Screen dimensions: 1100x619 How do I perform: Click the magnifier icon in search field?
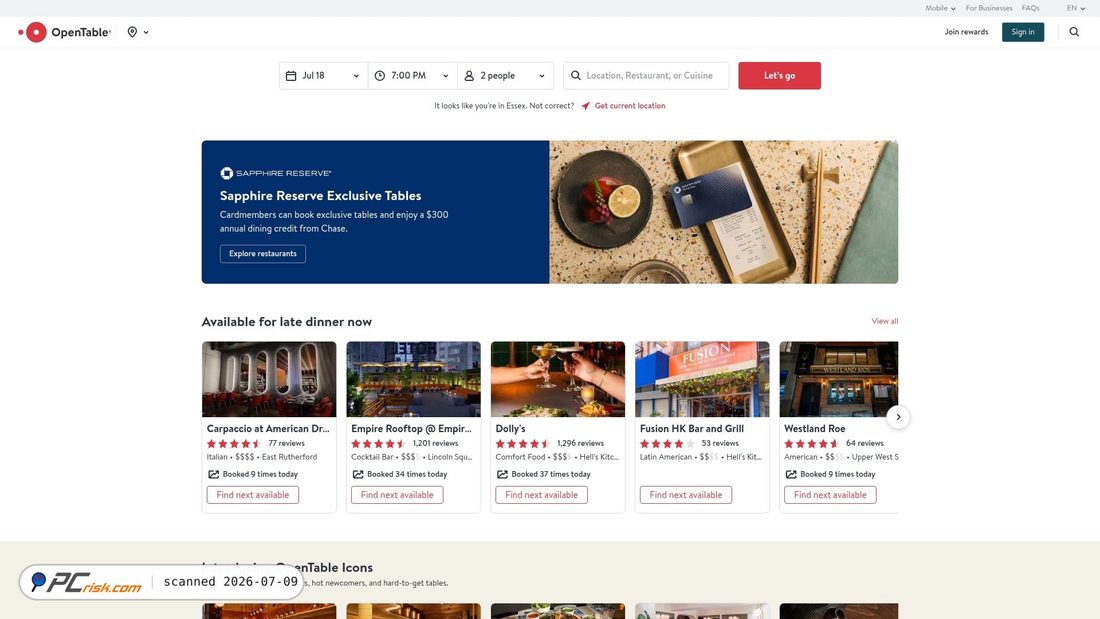pyautogui.click(x=575, y=76)
